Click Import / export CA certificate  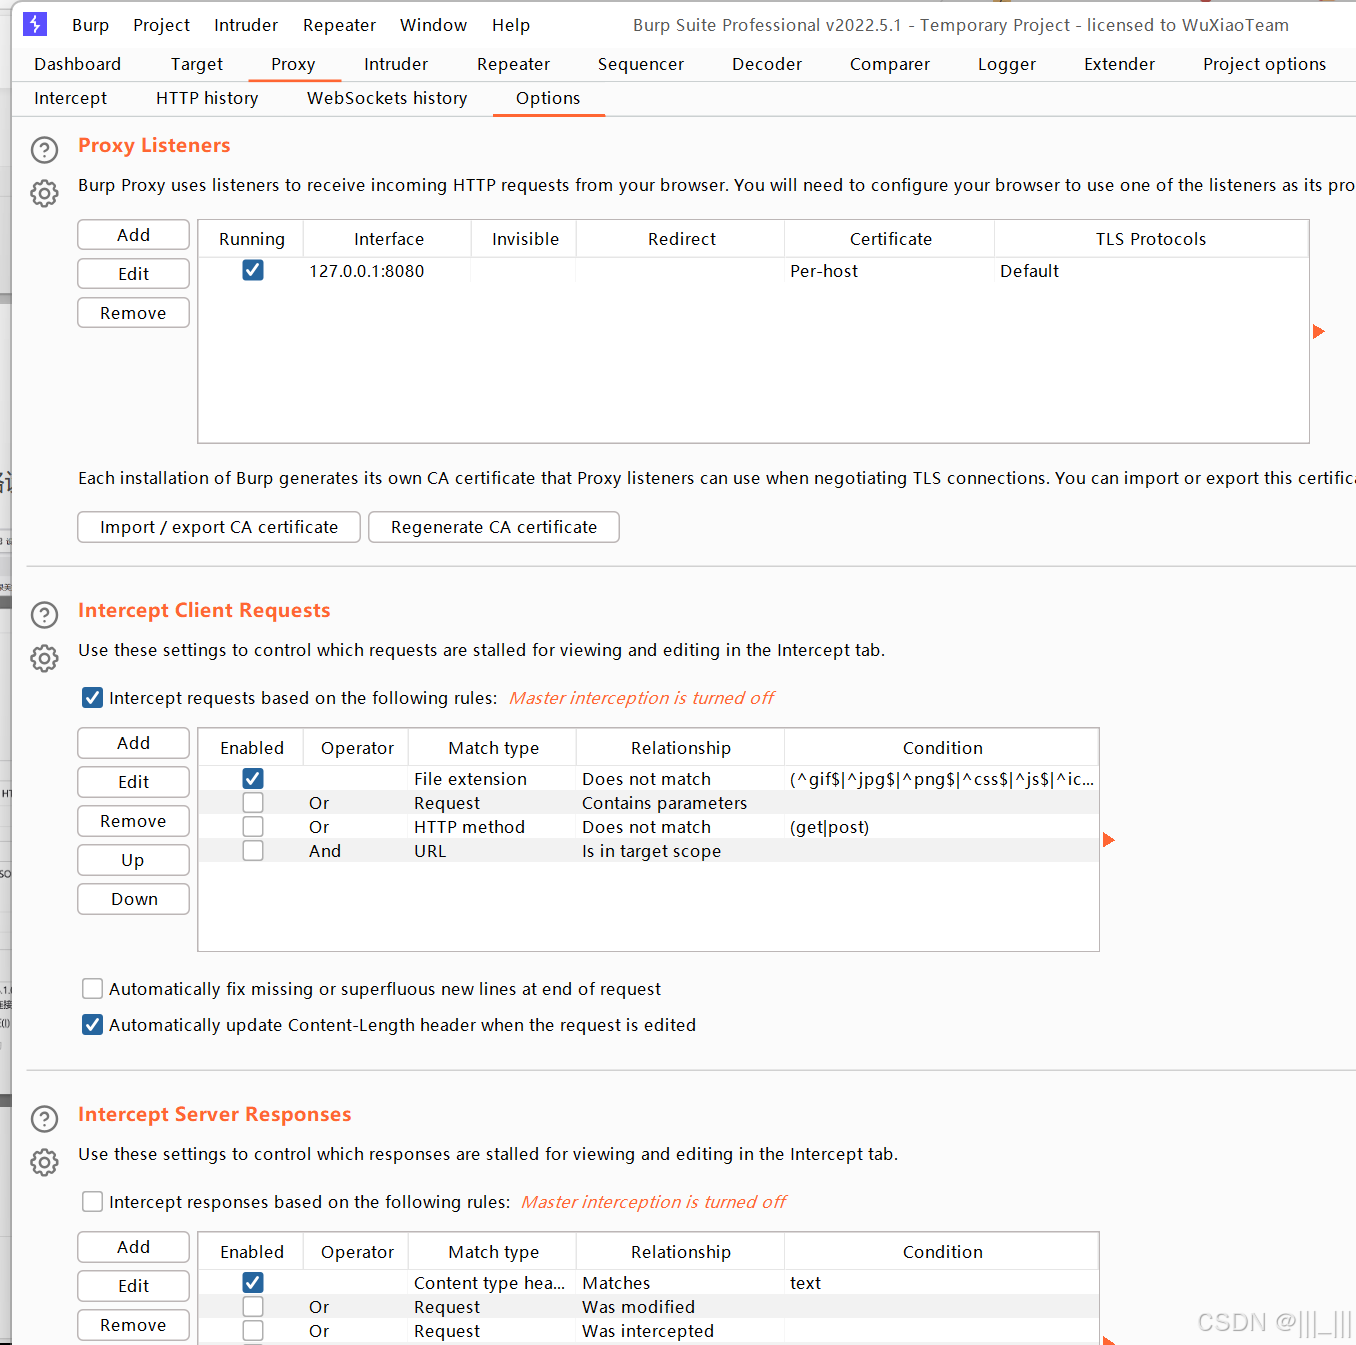[219, 527]
